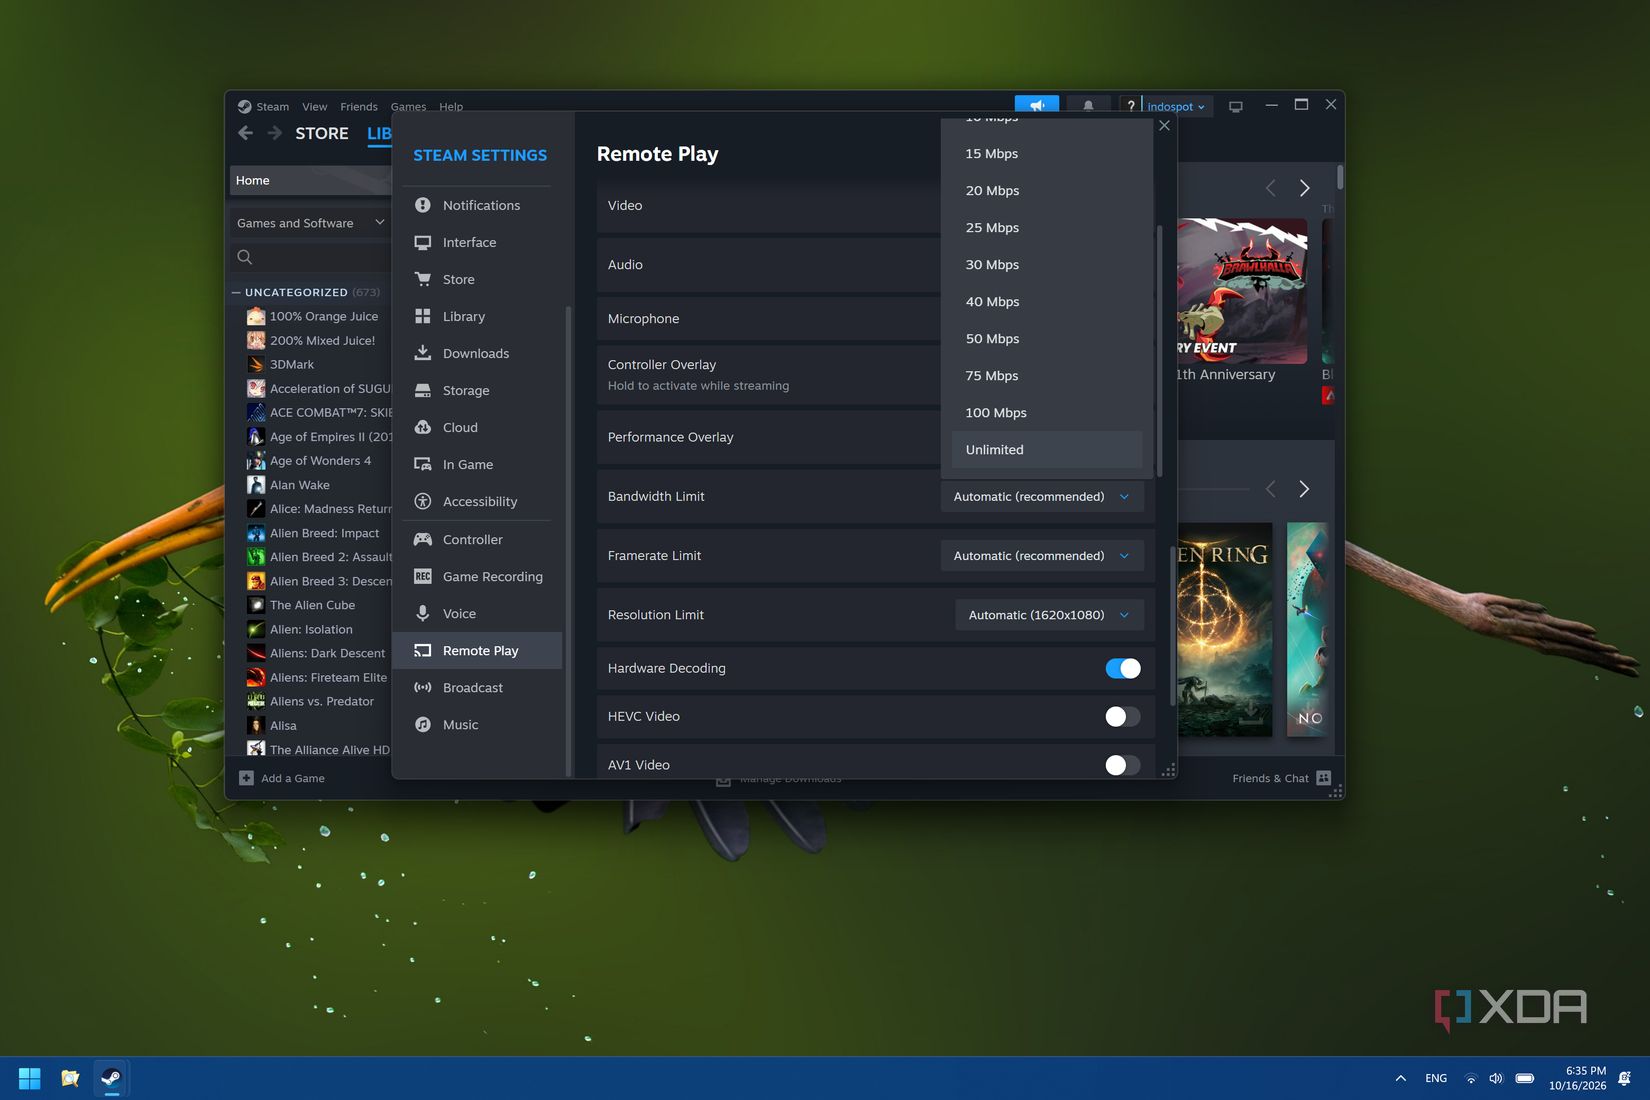This screenshot has width=1650, height=1100.
Task: Collapse the UNCATEGORIZED library group
Action: tap(236, 292)
